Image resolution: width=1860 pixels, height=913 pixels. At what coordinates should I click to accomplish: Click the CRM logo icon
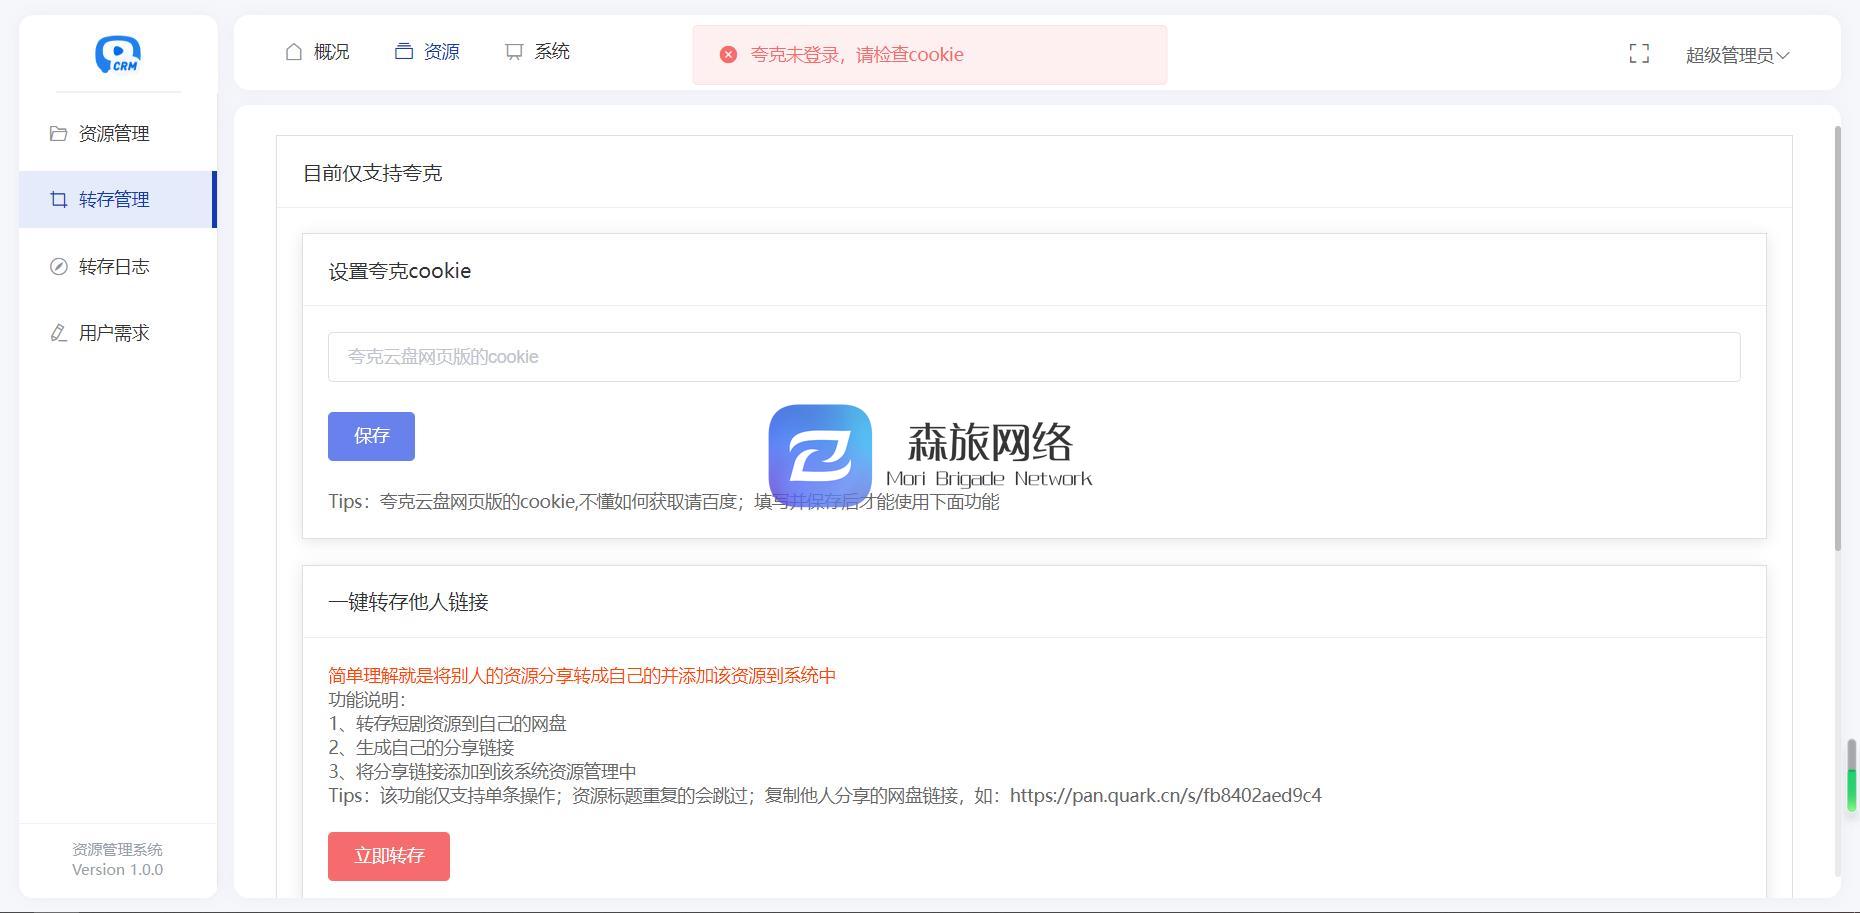click(118, 54)
